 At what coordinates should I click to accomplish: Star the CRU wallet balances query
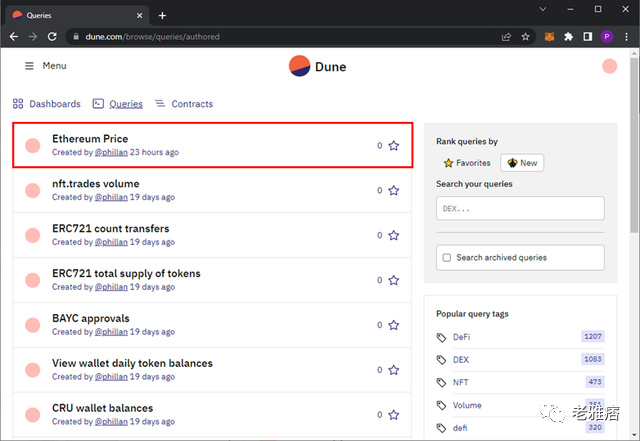pos(393,415)
